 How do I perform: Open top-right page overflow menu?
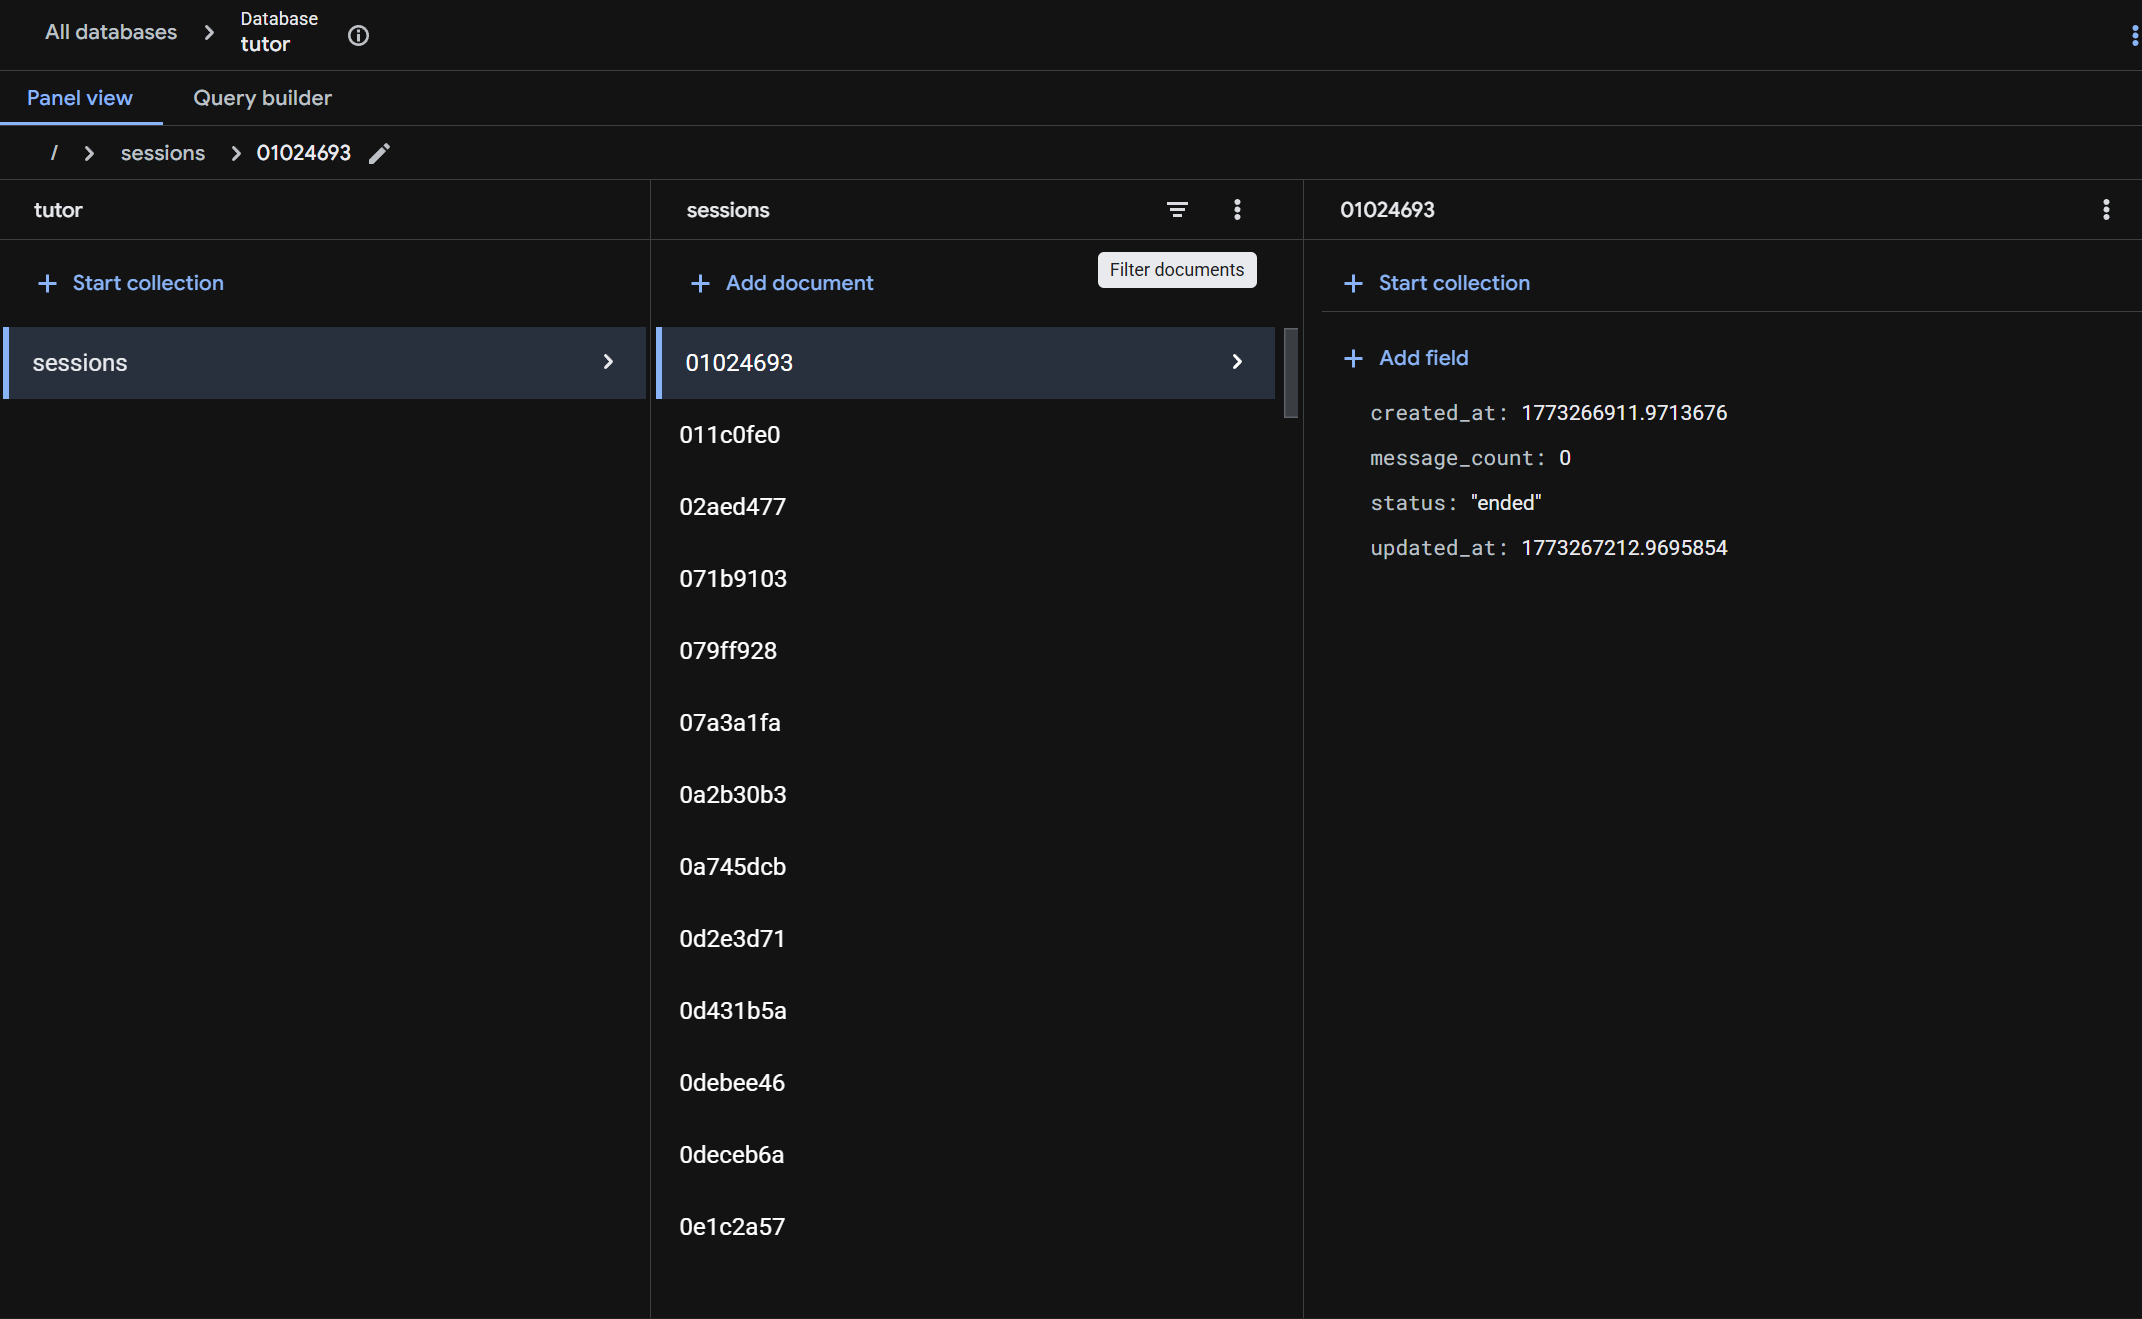coord(2134,36)
